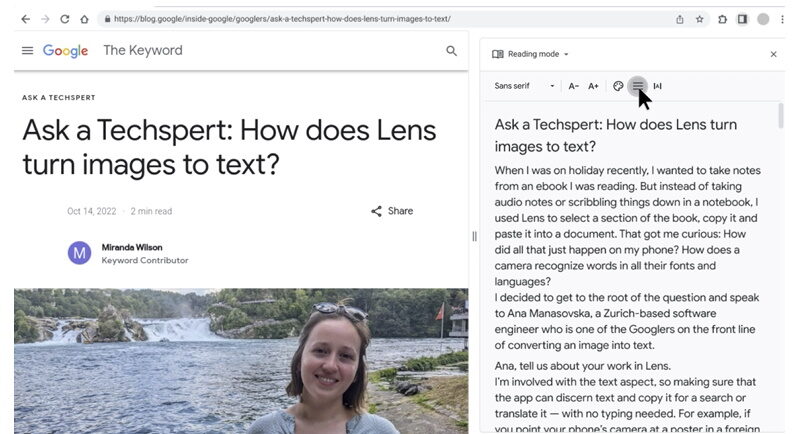
Task: Open the extensions puzzle icon
Action: (722, 19)
